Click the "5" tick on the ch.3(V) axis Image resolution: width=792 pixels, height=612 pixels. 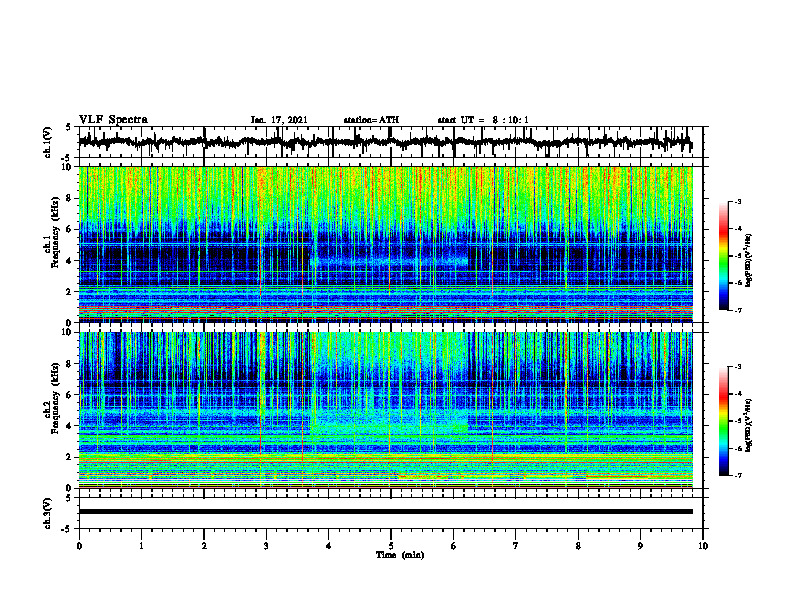pos(69,498)
